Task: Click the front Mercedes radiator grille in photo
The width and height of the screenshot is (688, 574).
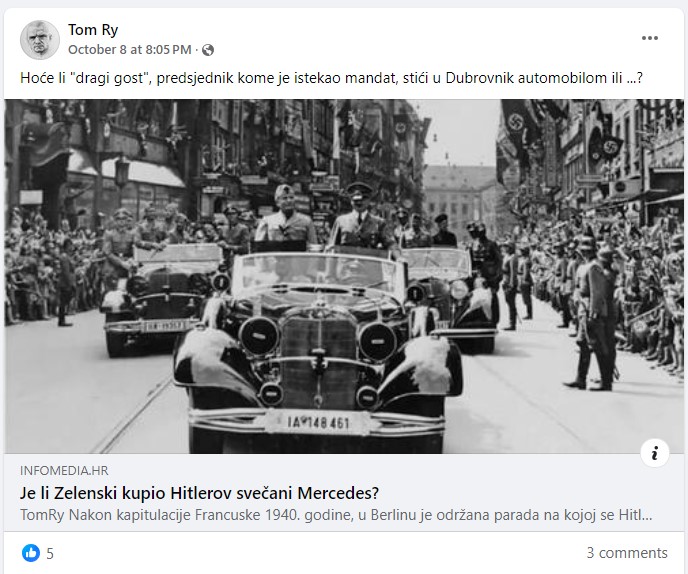Action: [x=319, y=361]
